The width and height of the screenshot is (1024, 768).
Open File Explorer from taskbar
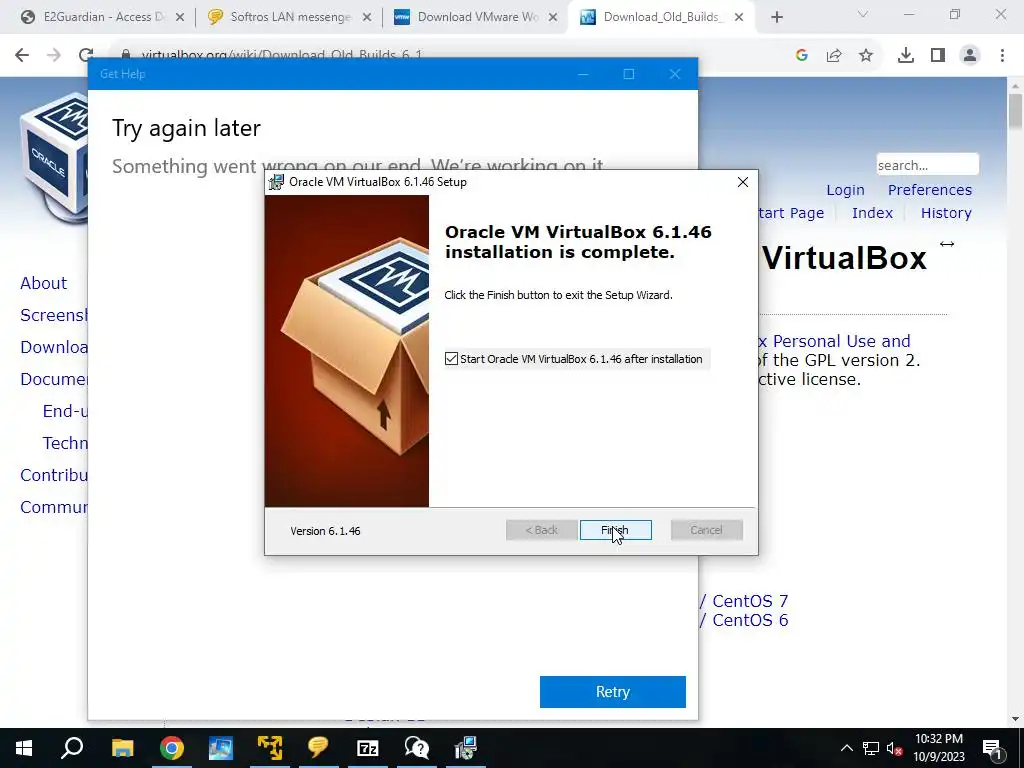pos(122,748)
